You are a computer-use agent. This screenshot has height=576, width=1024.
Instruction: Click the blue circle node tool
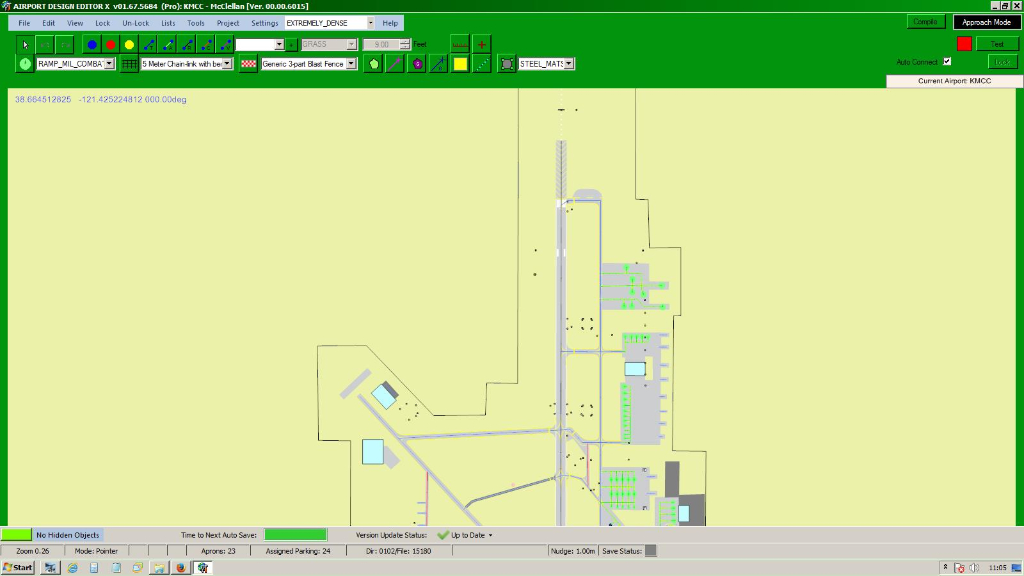coord(92,44)
